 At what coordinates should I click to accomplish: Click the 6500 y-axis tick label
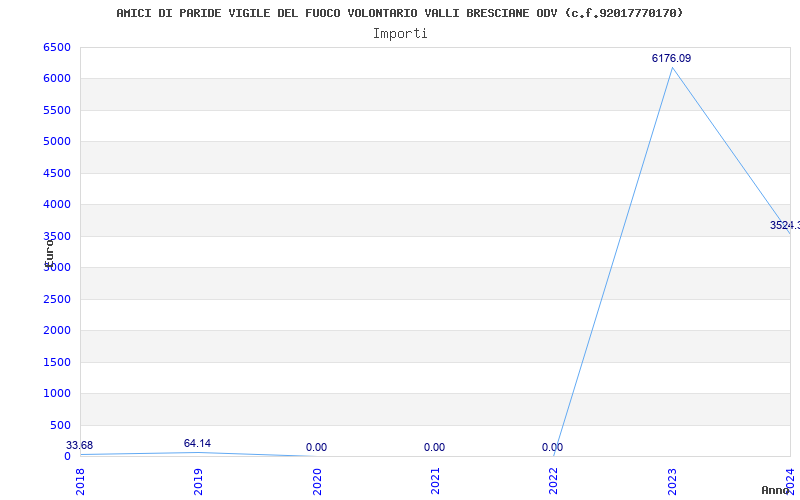[57, 47]
